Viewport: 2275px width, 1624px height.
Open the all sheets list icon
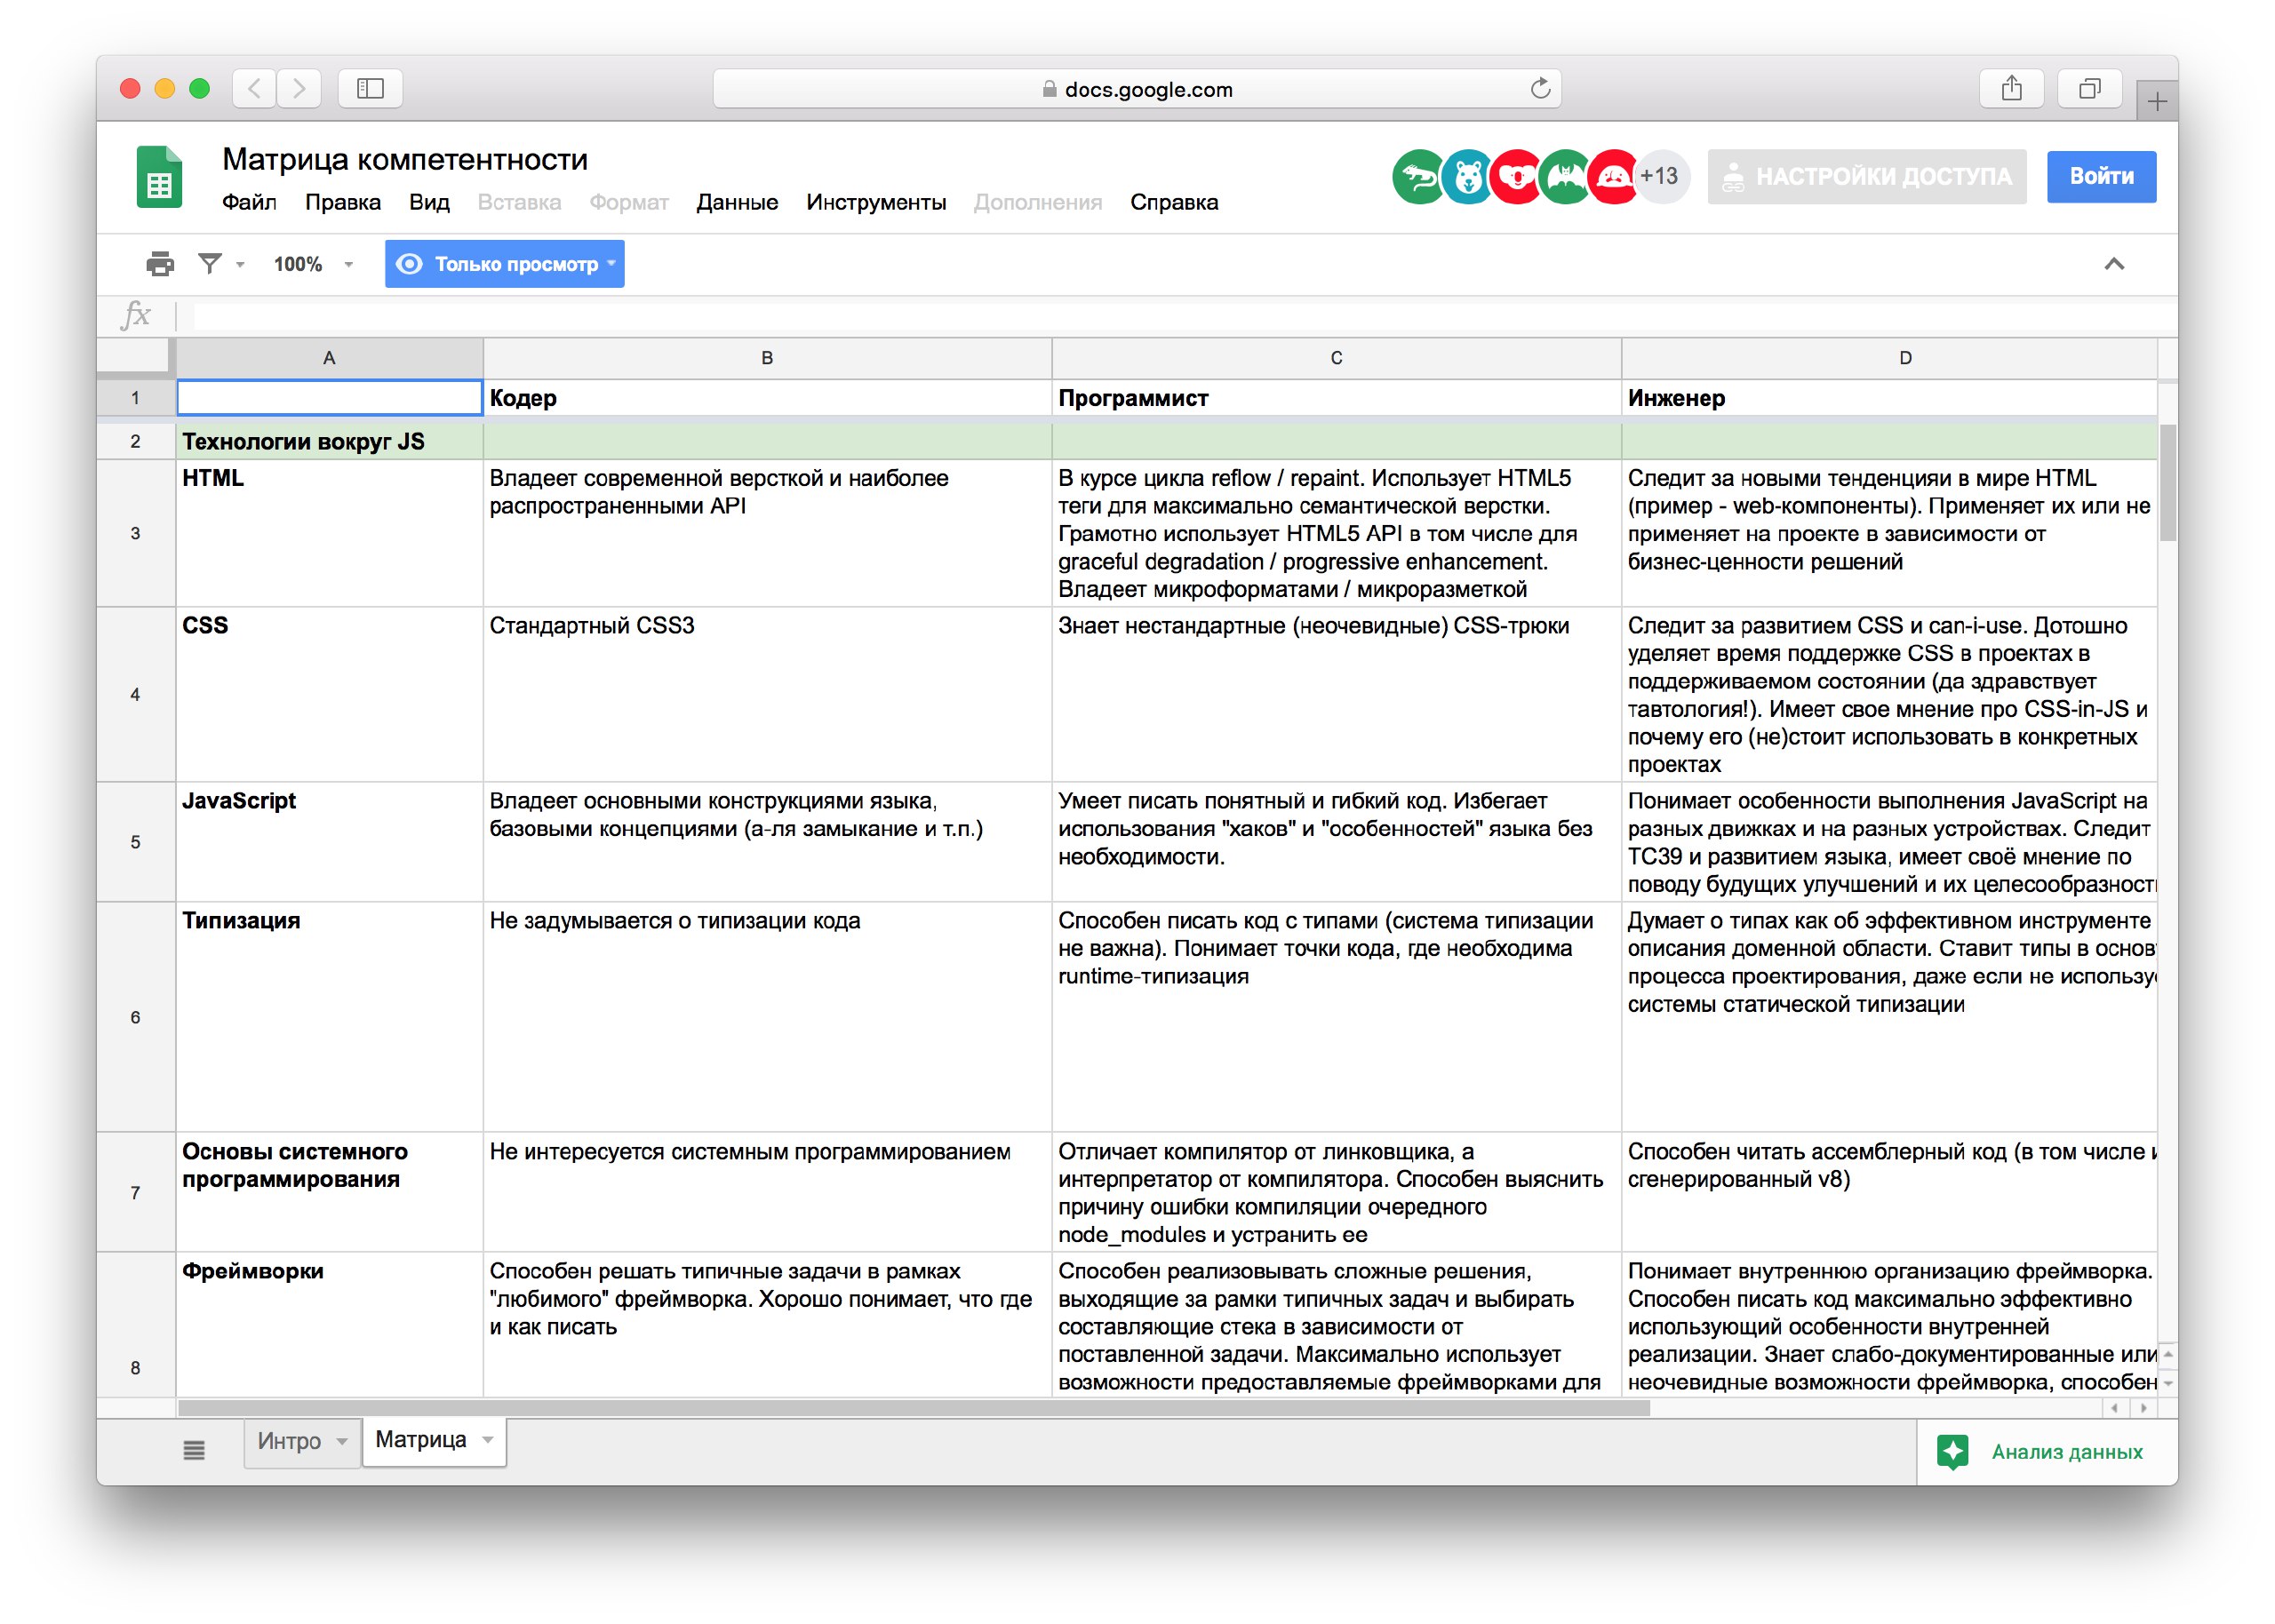[x=194, y=1450]
